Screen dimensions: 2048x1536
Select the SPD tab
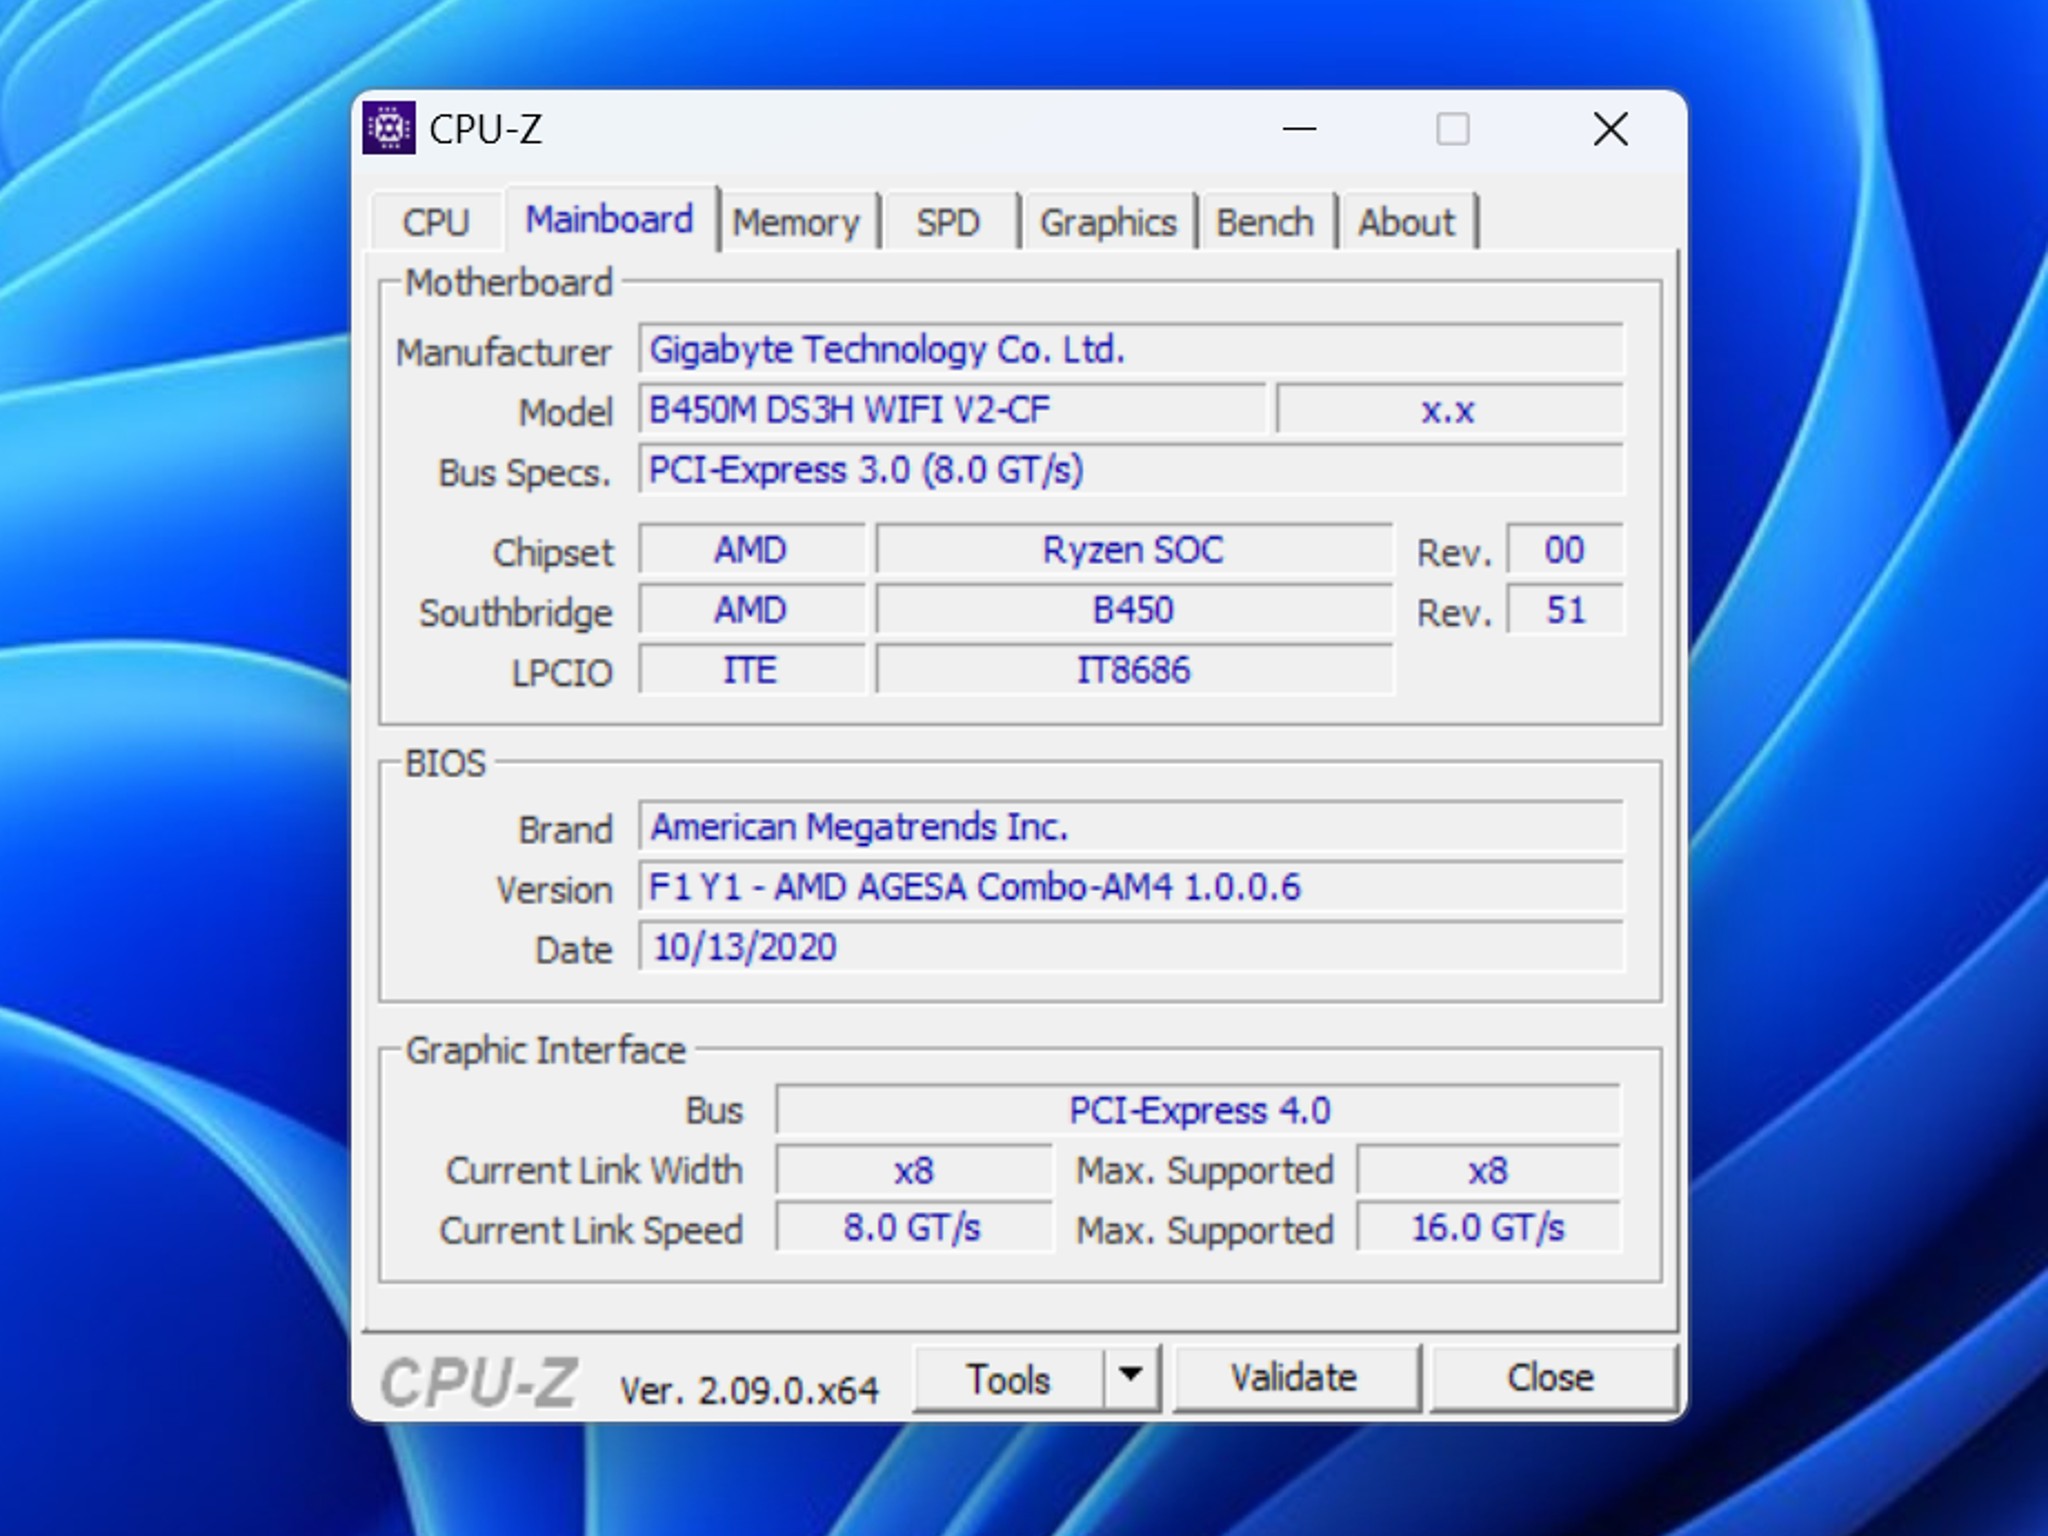pyautogui.click(x=948, y=222)
